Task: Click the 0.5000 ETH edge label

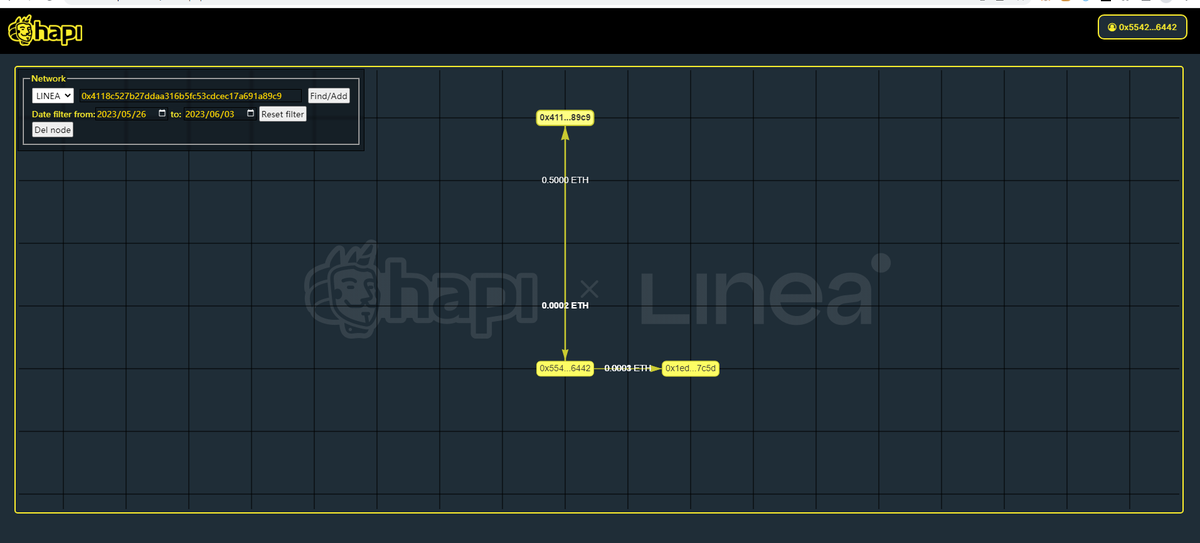Action: [x=565, y=180]
